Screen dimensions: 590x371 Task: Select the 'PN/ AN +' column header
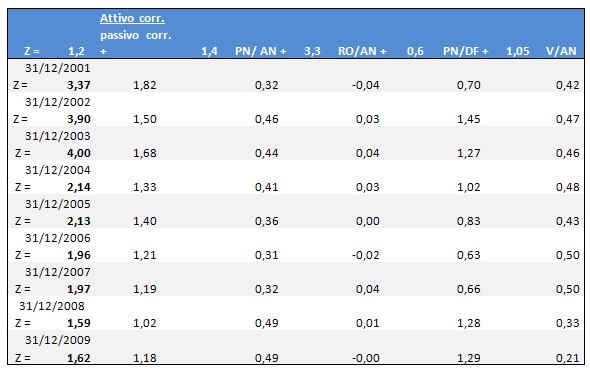coord(261,51)
